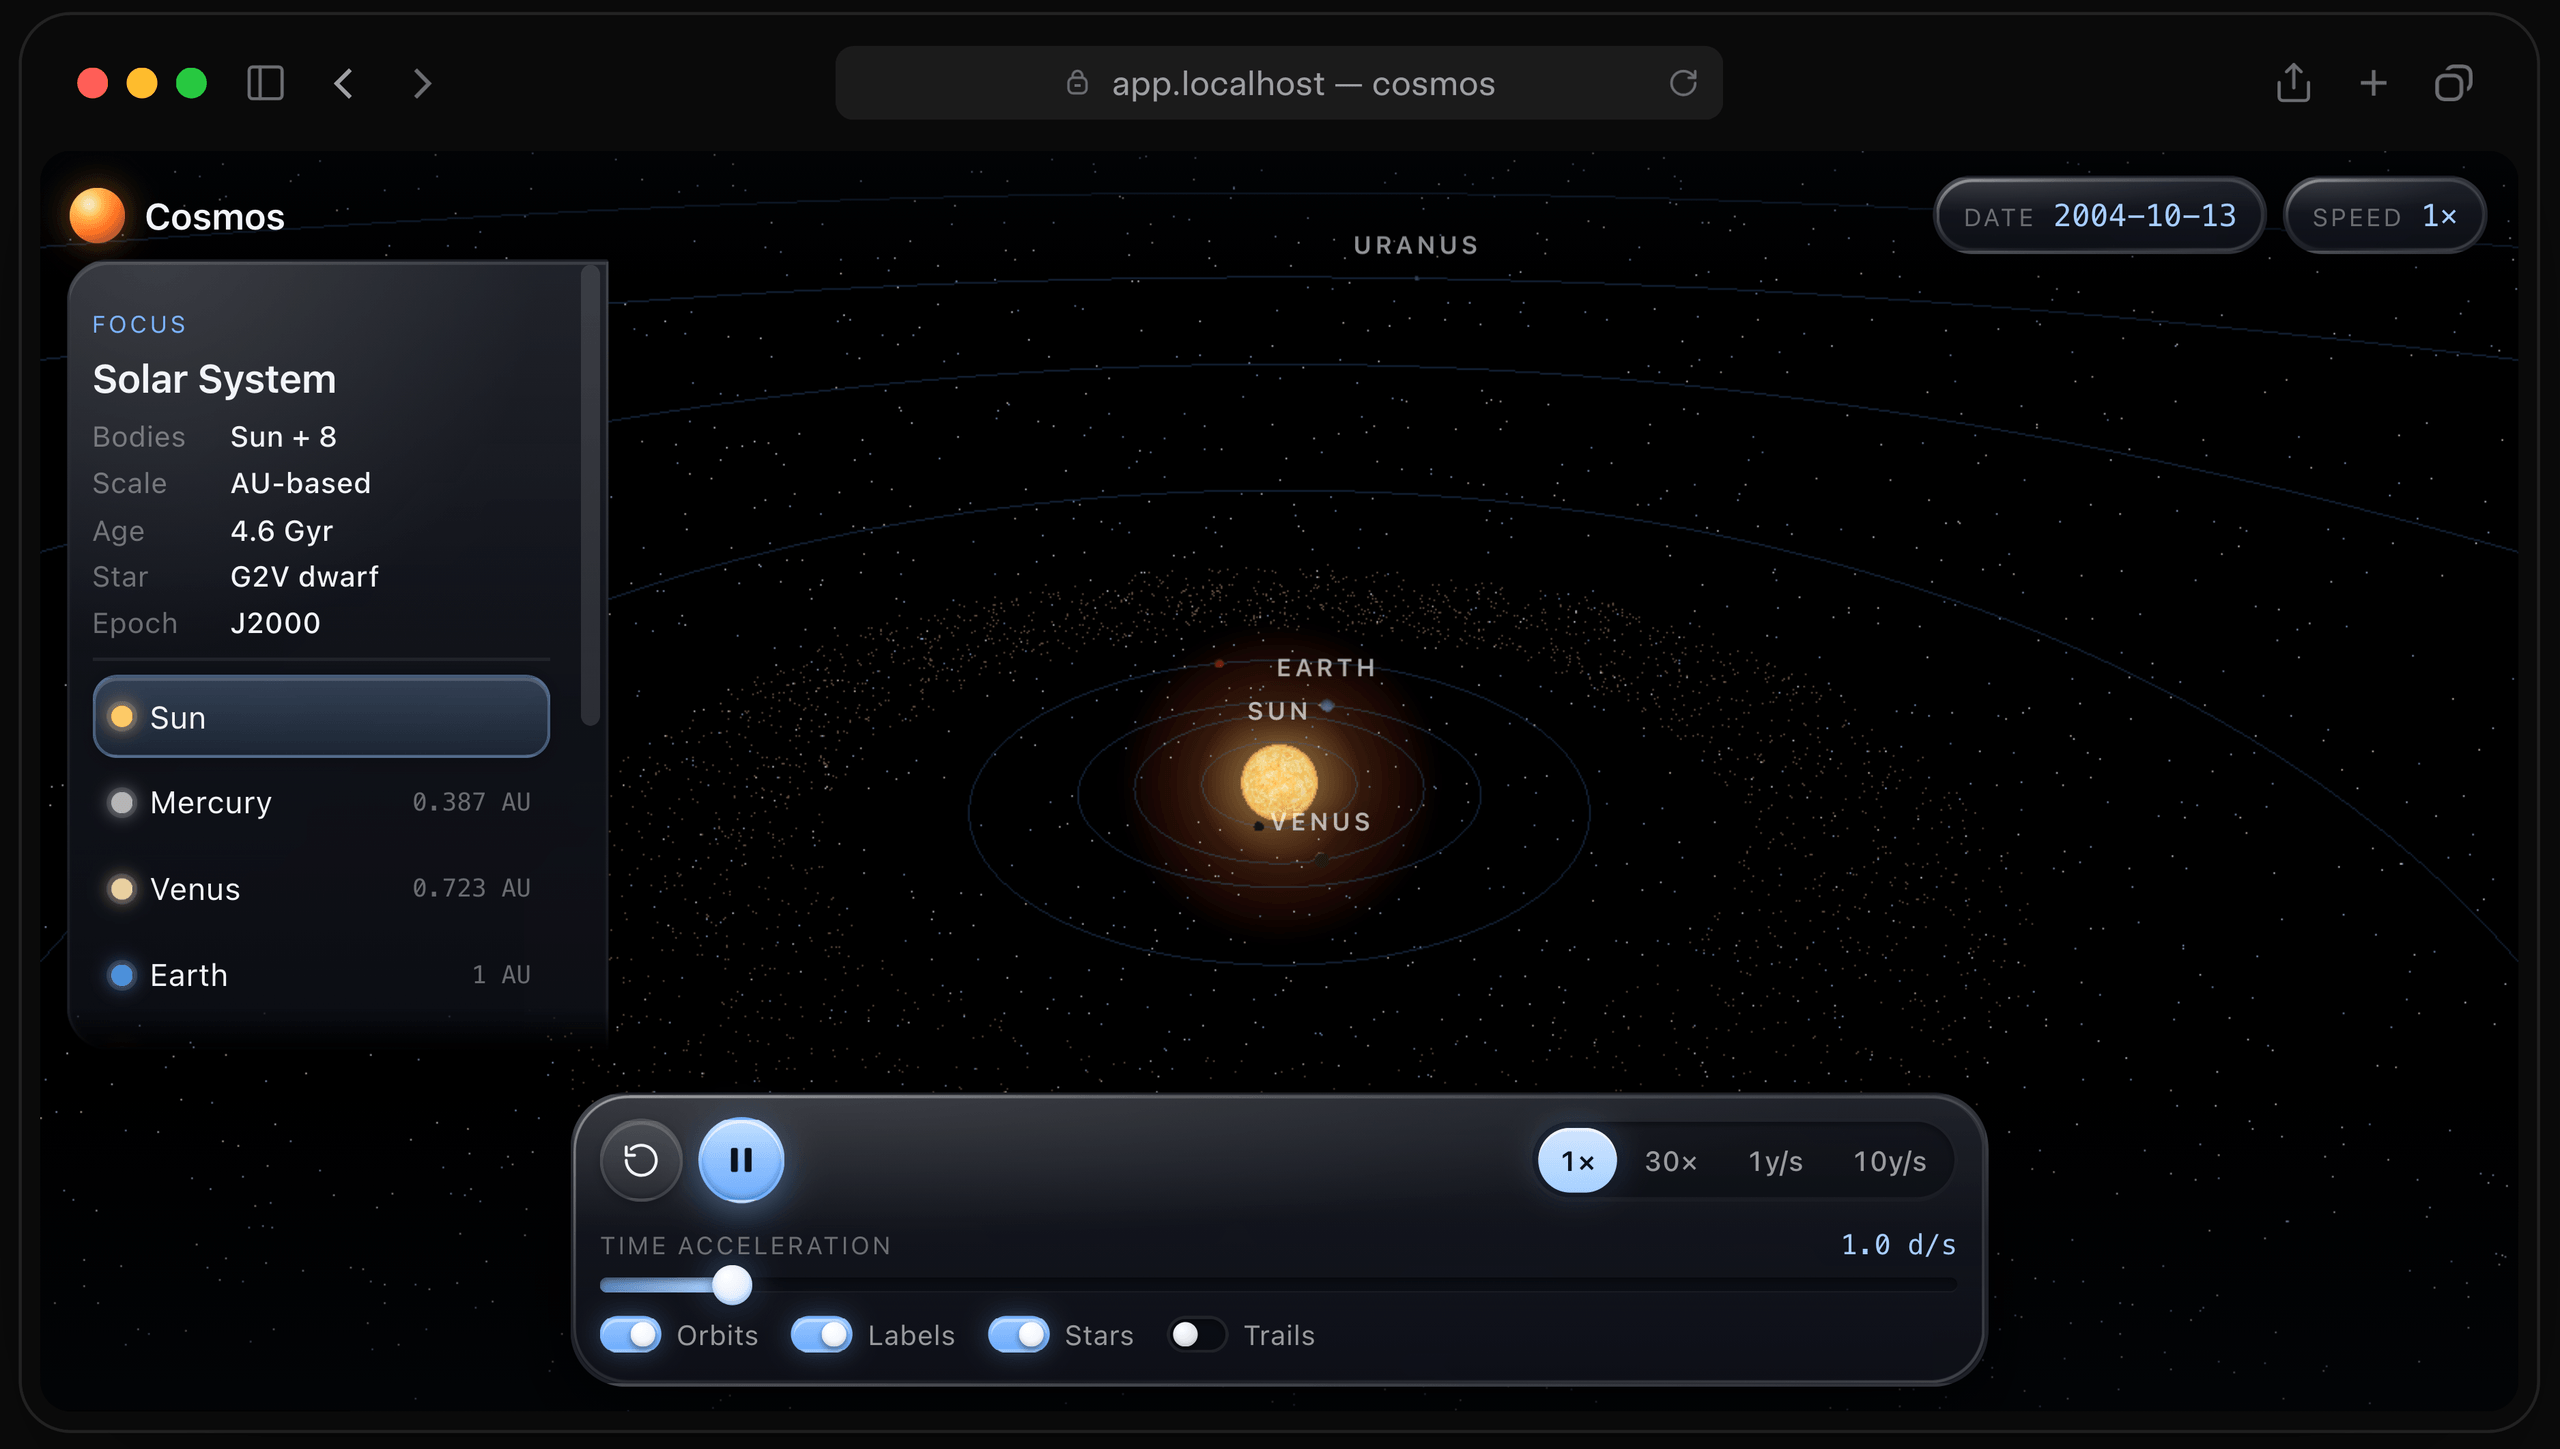2560x1449 pixels.
Task: Click the Venus tan dot icon
Action: [x=122, y=889]
